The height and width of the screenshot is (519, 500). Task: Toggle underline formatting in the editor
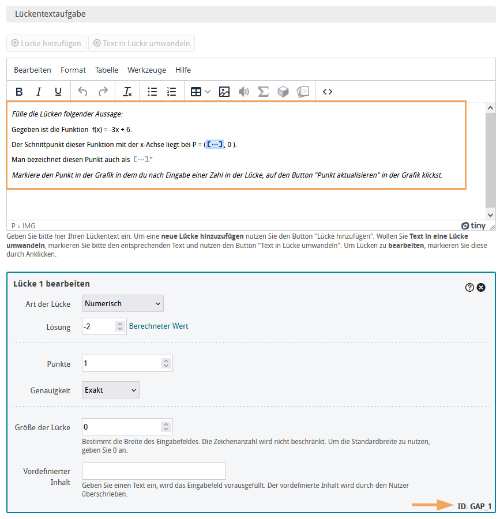(x=58, y=92)
